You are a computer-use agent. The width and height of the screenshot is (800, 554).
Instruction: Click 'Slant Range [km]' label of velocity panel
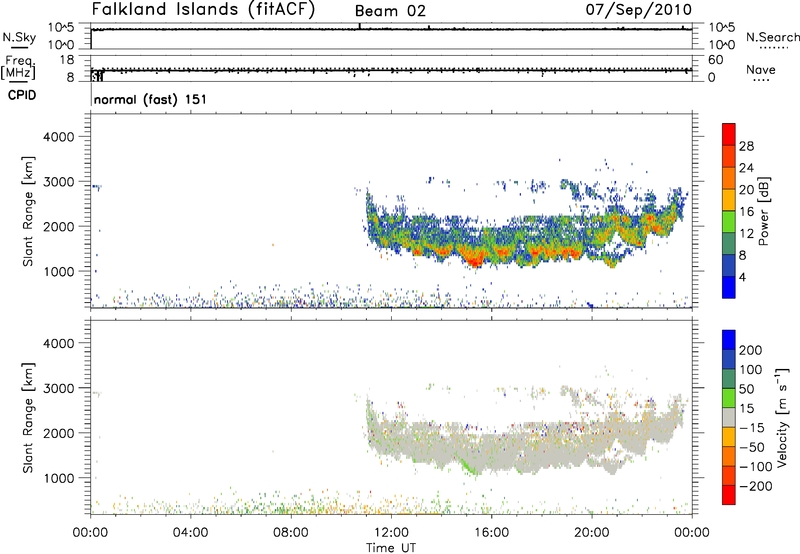[x=28, y=418]
